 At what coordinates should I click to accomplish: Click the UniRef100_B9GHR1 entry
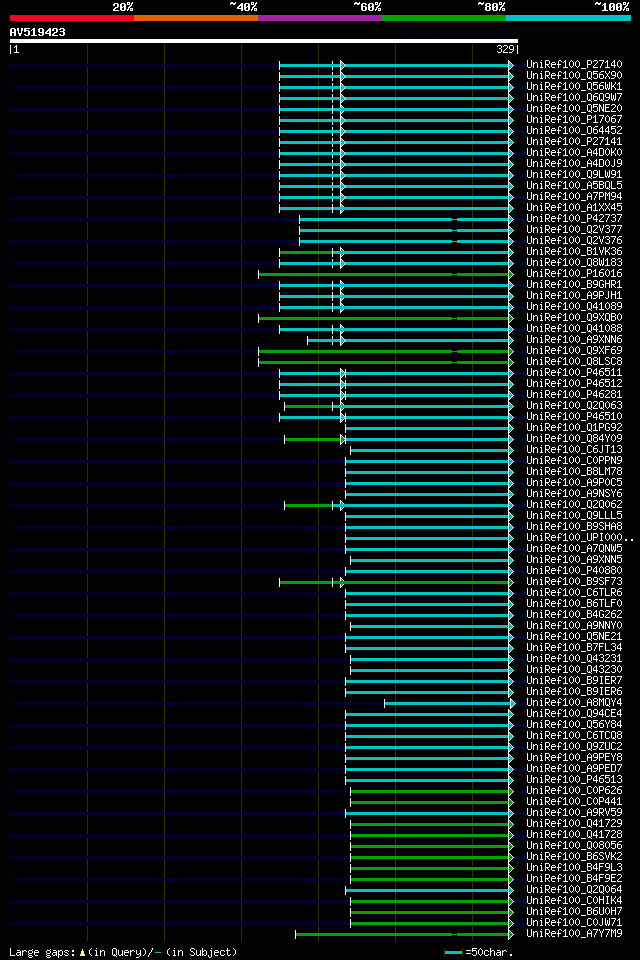tap(574, 285)
